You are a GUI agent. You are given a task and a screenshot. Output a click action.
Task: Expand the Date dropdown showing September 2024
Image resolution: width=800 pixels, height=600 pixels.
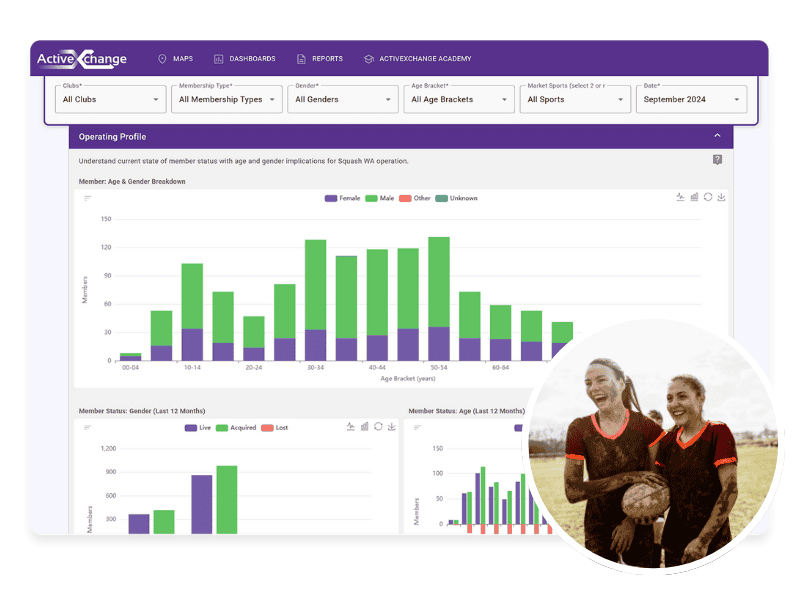click(x=691, y=99)
